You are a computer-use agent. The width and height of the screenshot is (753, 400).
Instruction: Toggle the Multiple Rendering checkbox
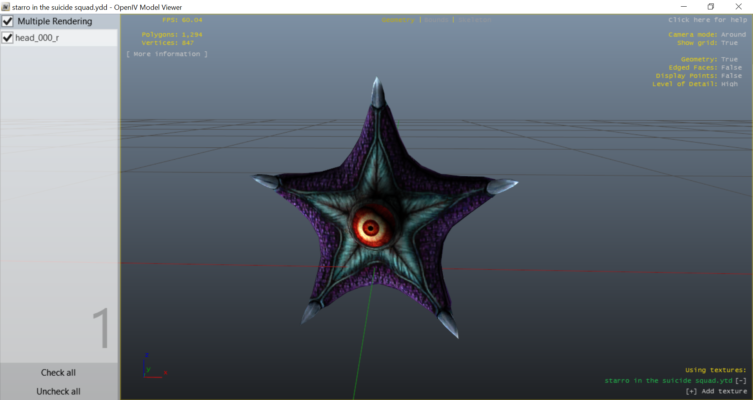pos(8,21)
